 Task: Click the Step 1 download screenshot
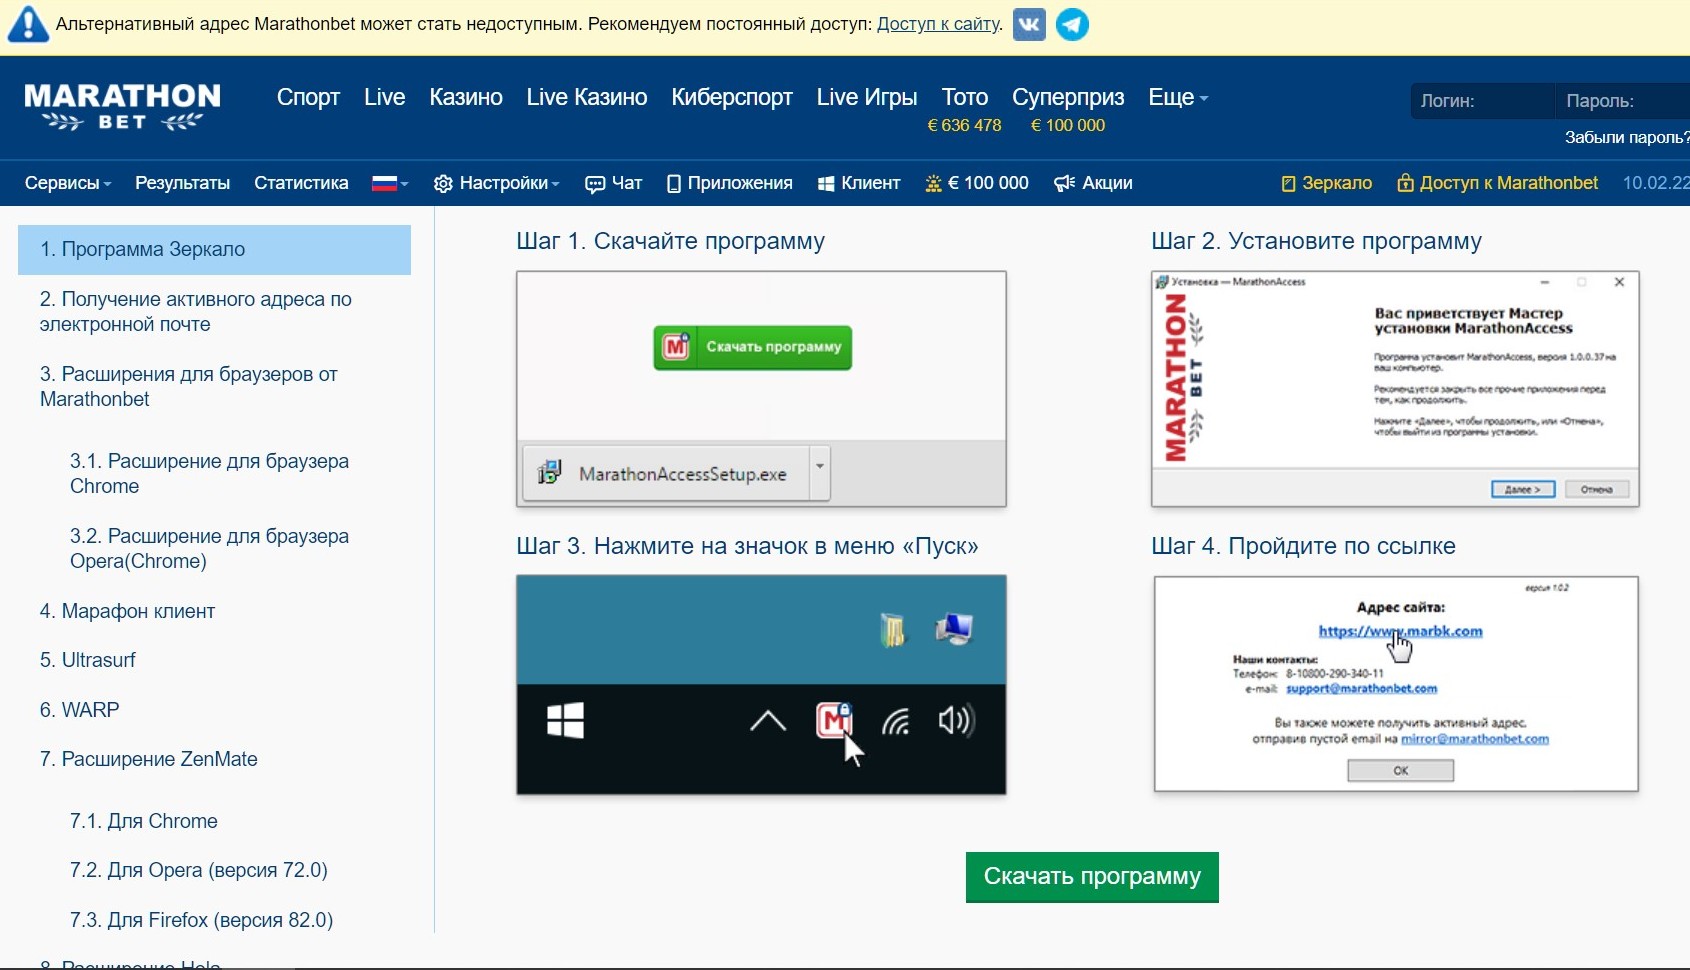coord(761,389)
